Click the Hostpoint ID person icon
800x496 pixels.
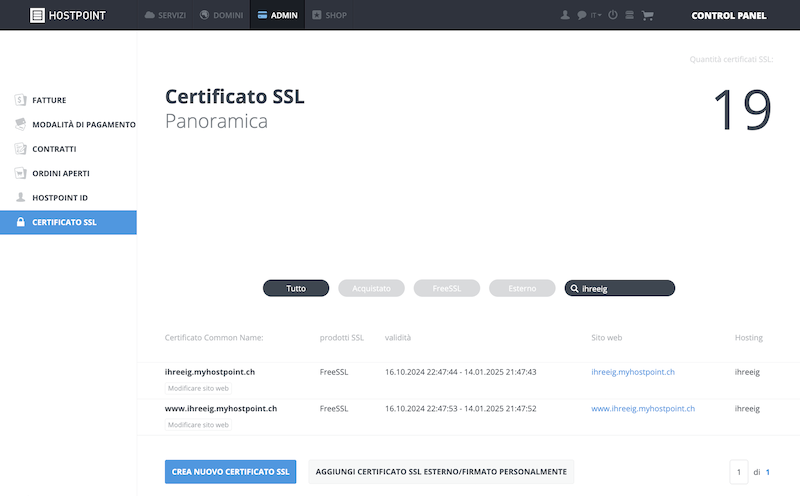coord(20,197)
